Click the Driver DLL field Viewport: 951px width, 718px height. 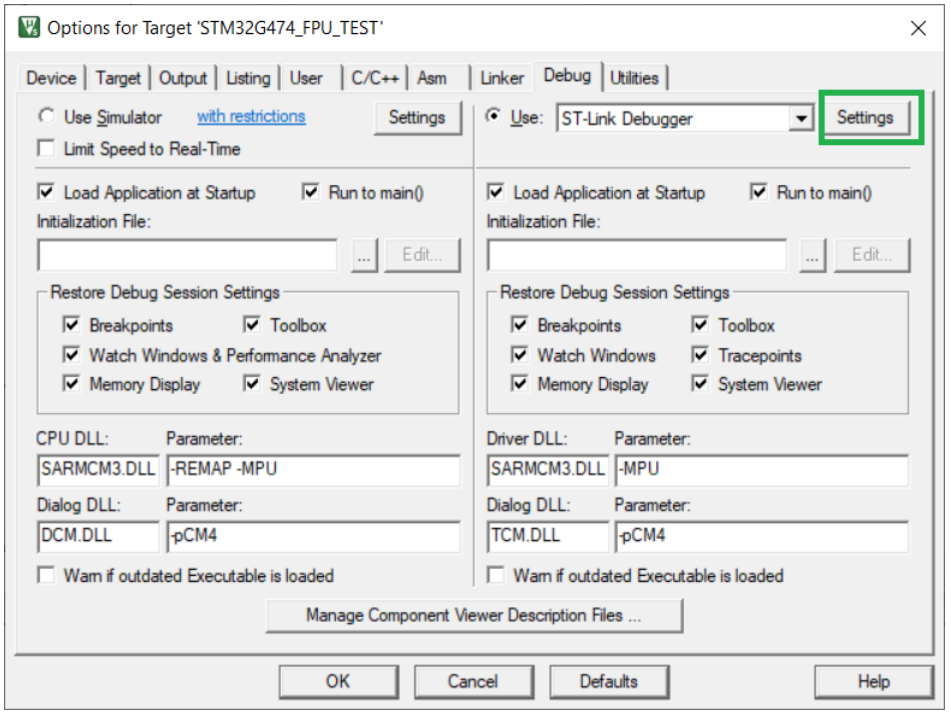click(548, 470)
